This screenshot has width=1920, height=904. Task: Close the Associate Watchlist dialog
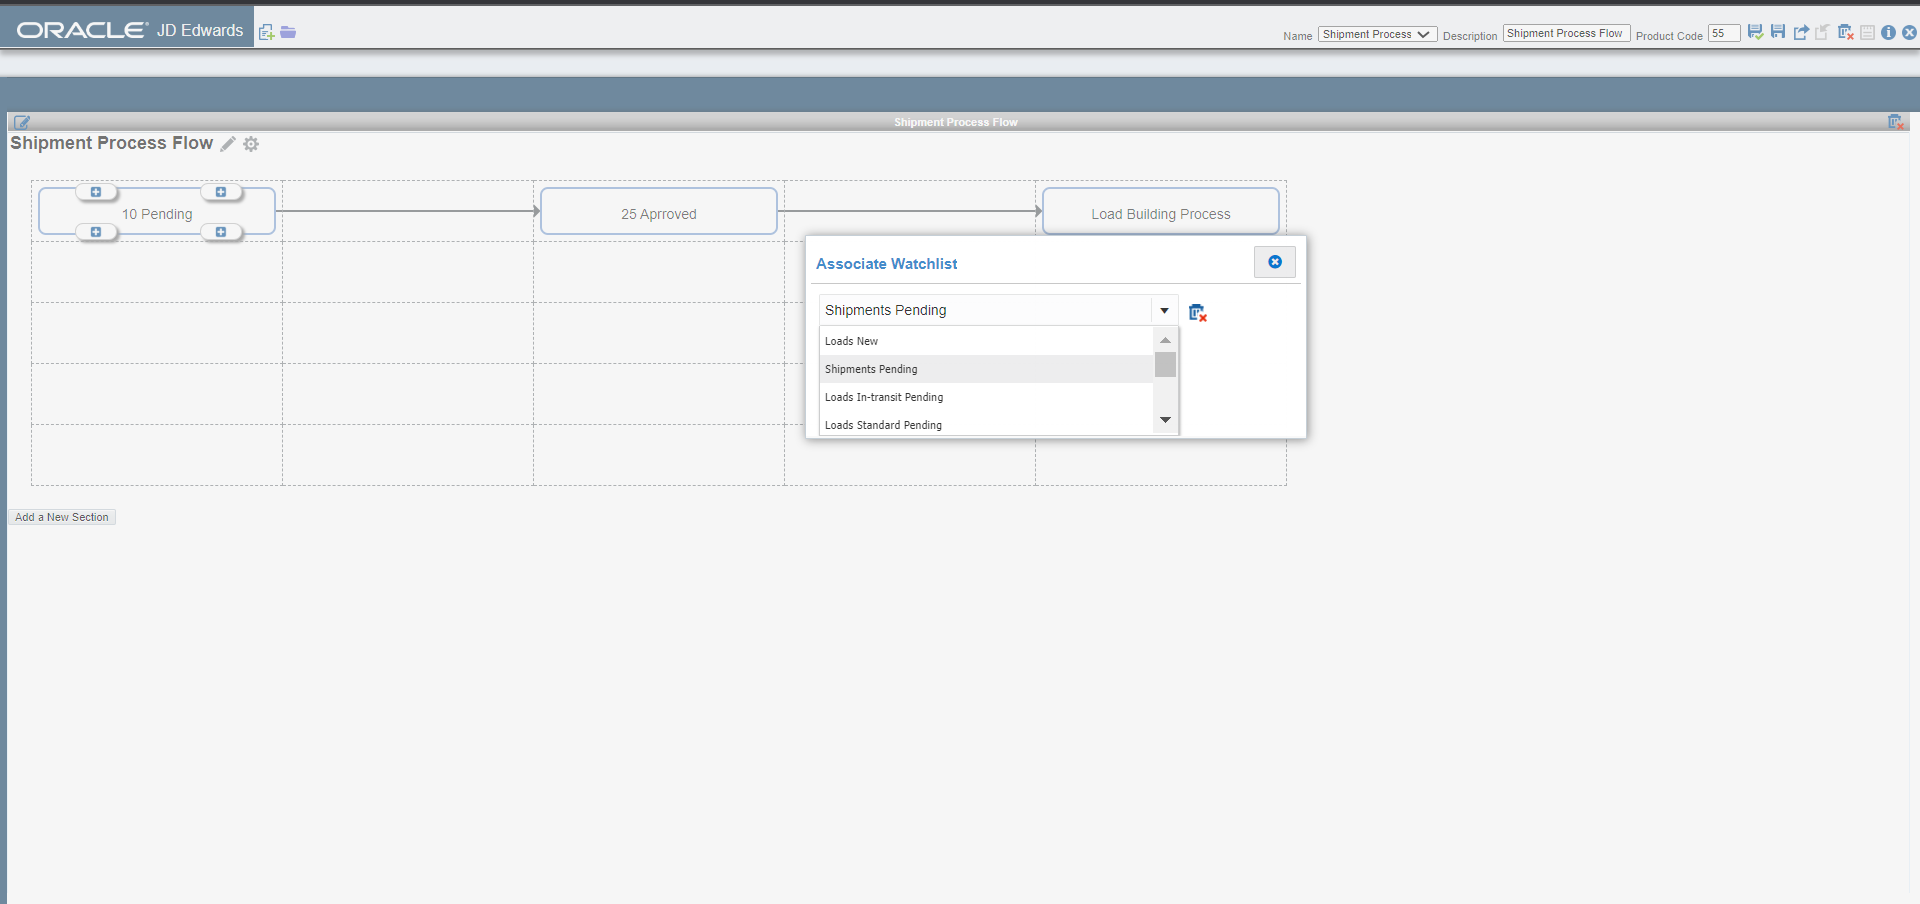point(1275,262)
